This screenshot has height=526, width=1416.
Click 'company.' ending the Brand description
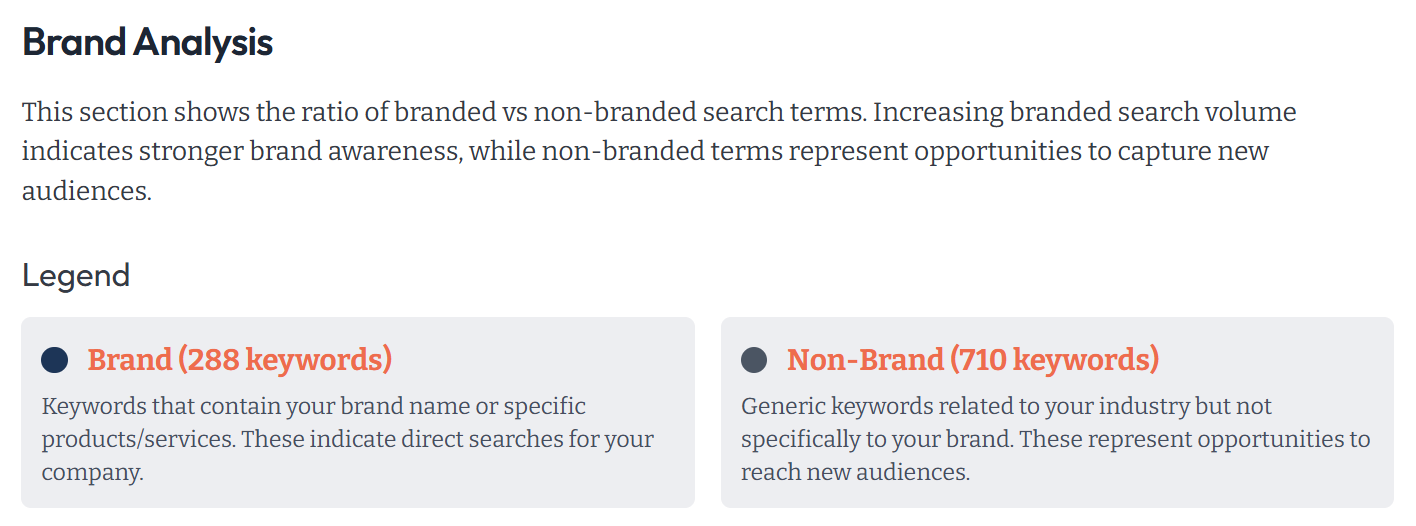93,472
